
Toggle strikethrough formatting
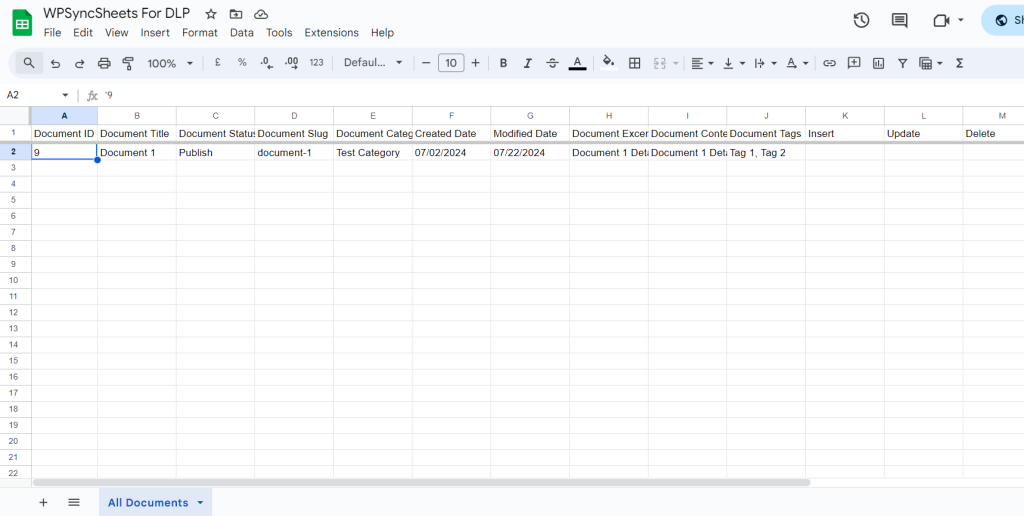click(x=552, y=63)
